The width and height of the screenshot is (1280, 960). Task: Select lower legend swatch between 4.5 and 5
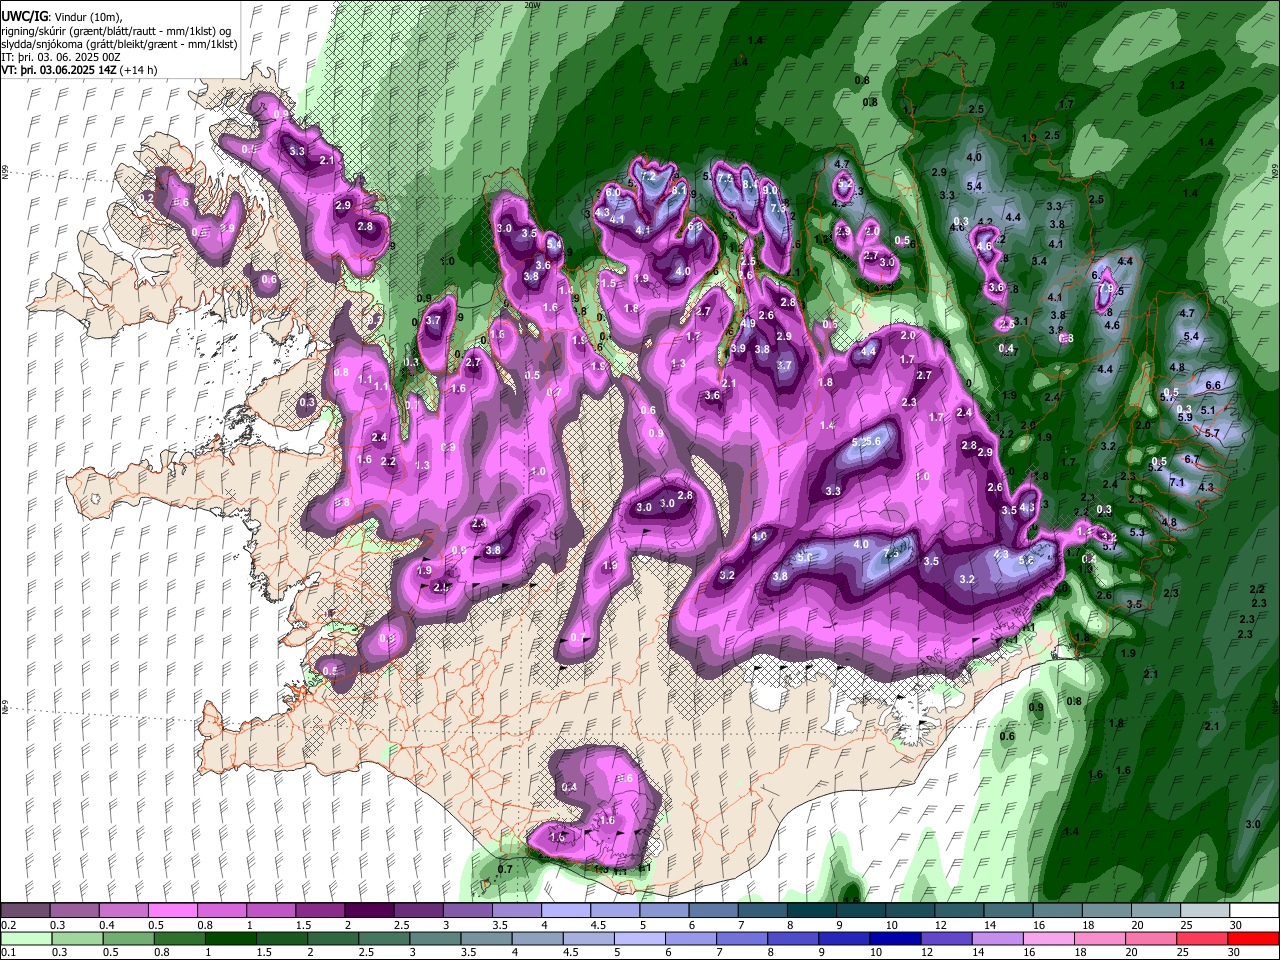(x=588, y=938)
